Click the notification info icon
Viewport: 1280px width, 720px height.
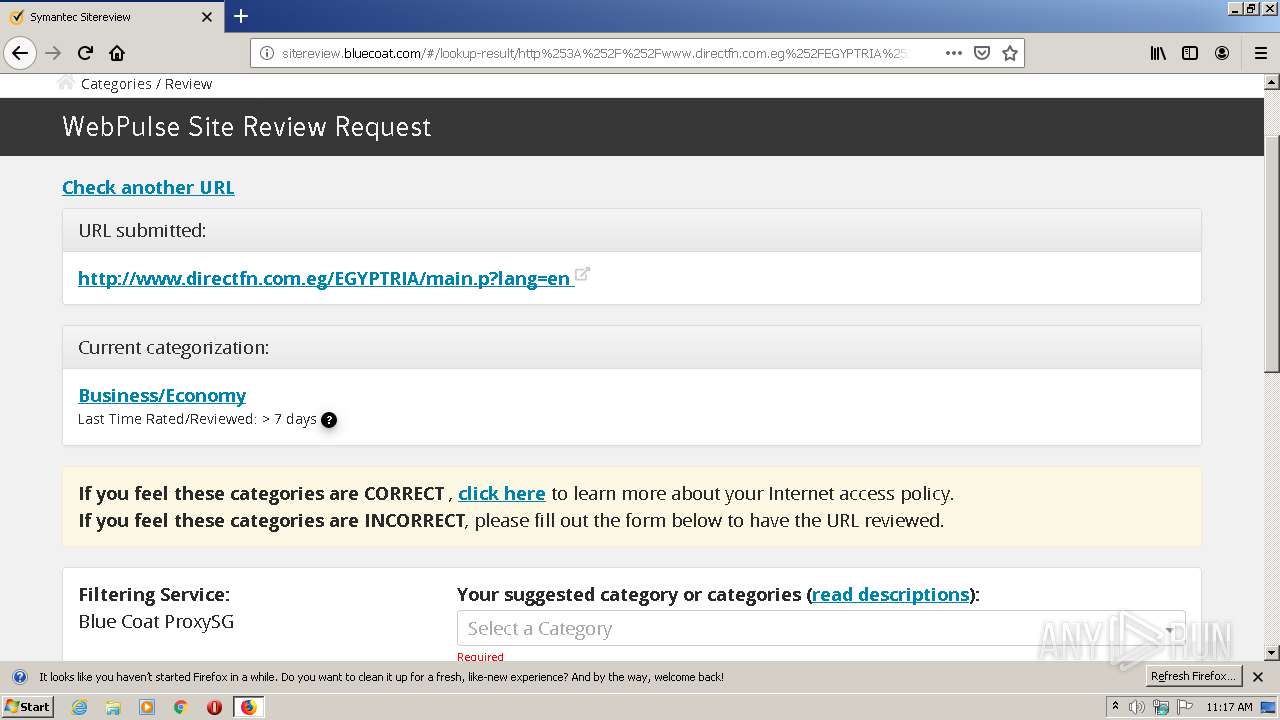[19, 677]
